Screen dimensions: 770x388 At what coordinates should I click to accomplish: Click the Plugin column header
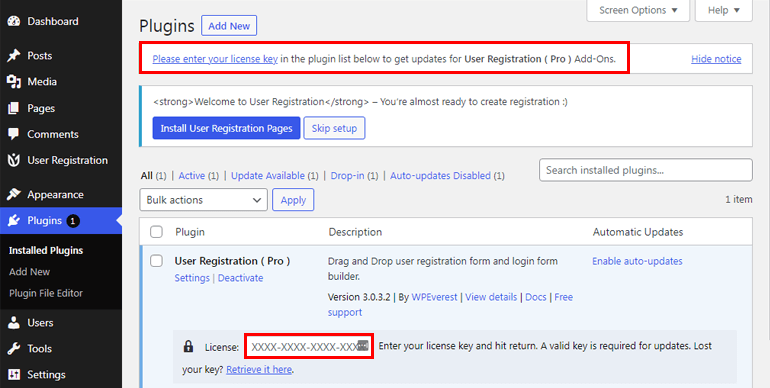point(190,232)
